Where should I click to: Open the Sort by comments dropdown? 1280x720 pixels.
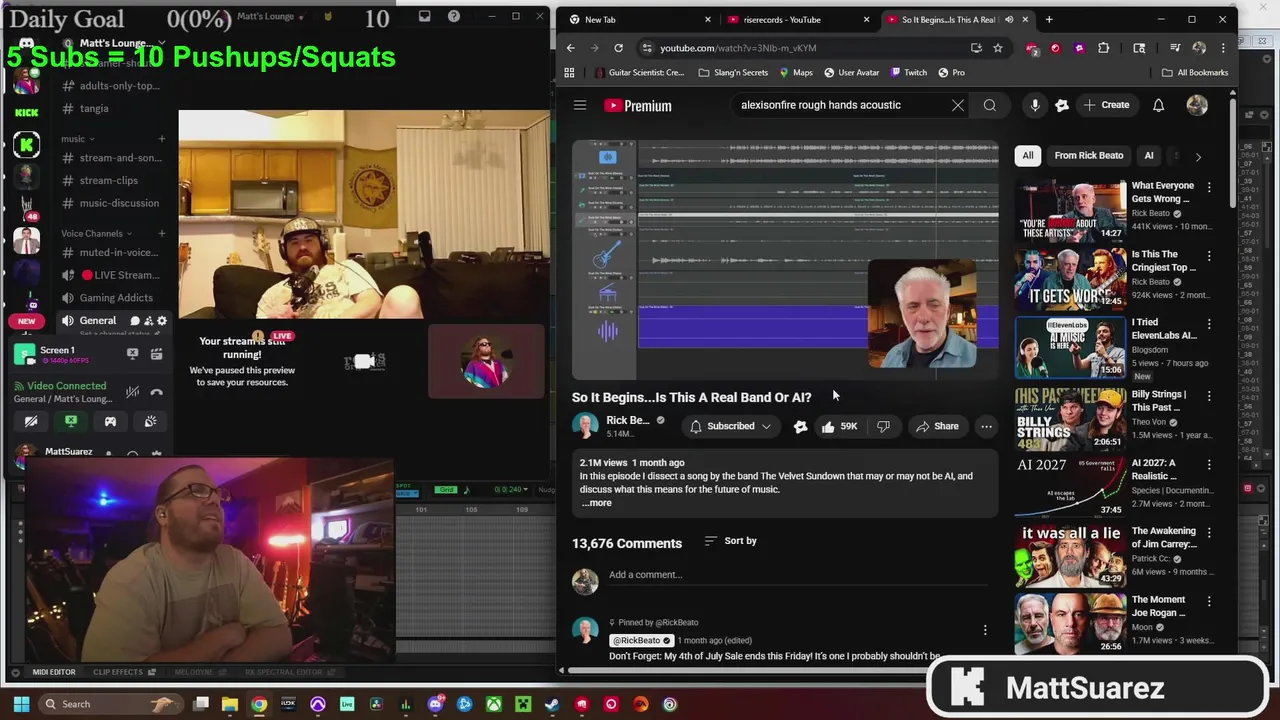point(731,541)
